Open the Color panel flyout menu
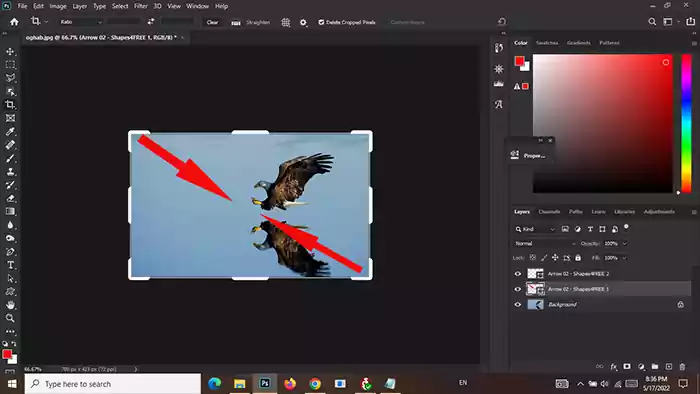Image resolution: width=700 pixels, height=394 pixels. pyautogui.click(x=694, y=43)
